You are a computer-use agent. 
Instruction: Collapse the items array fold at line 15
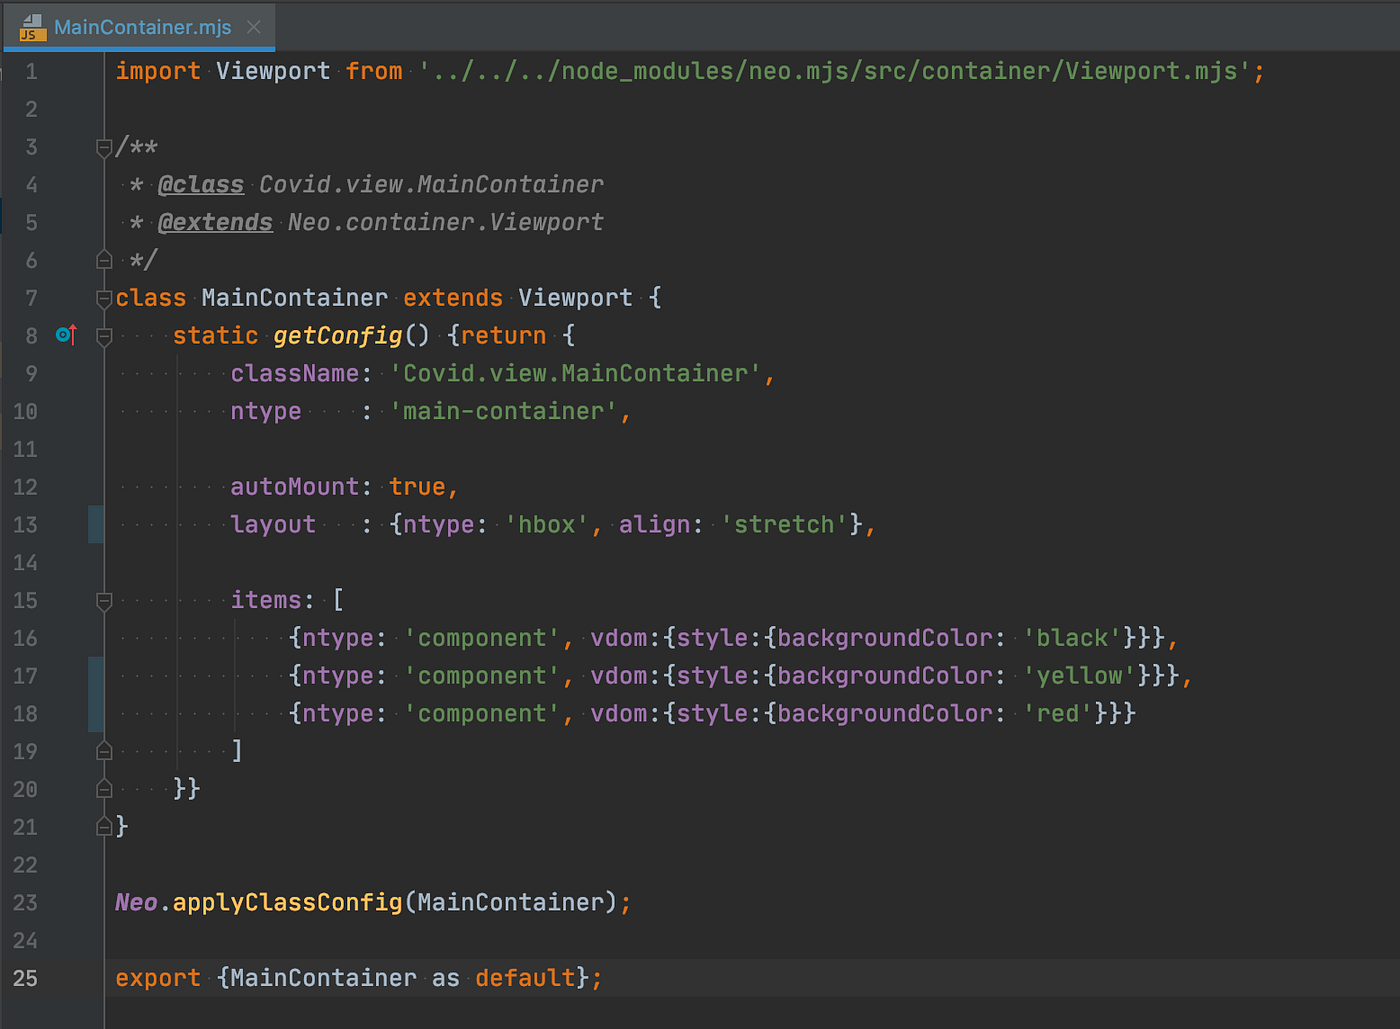[x=103, y=602]
